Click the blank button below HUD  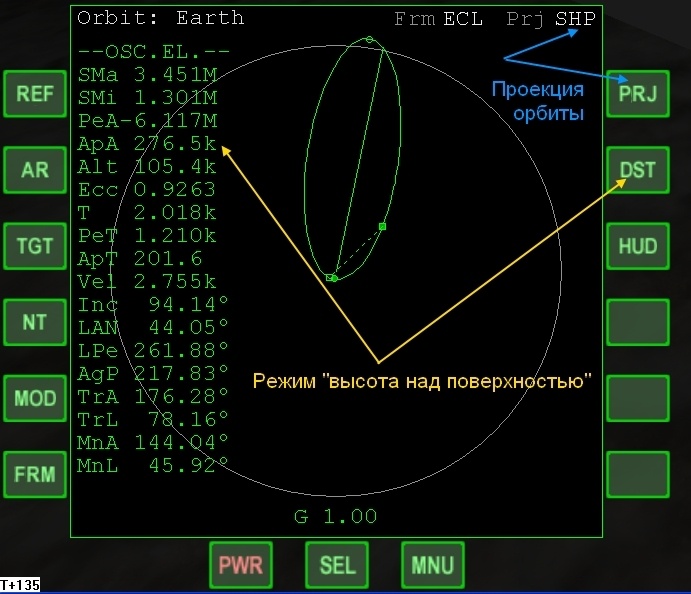(638, 322)
